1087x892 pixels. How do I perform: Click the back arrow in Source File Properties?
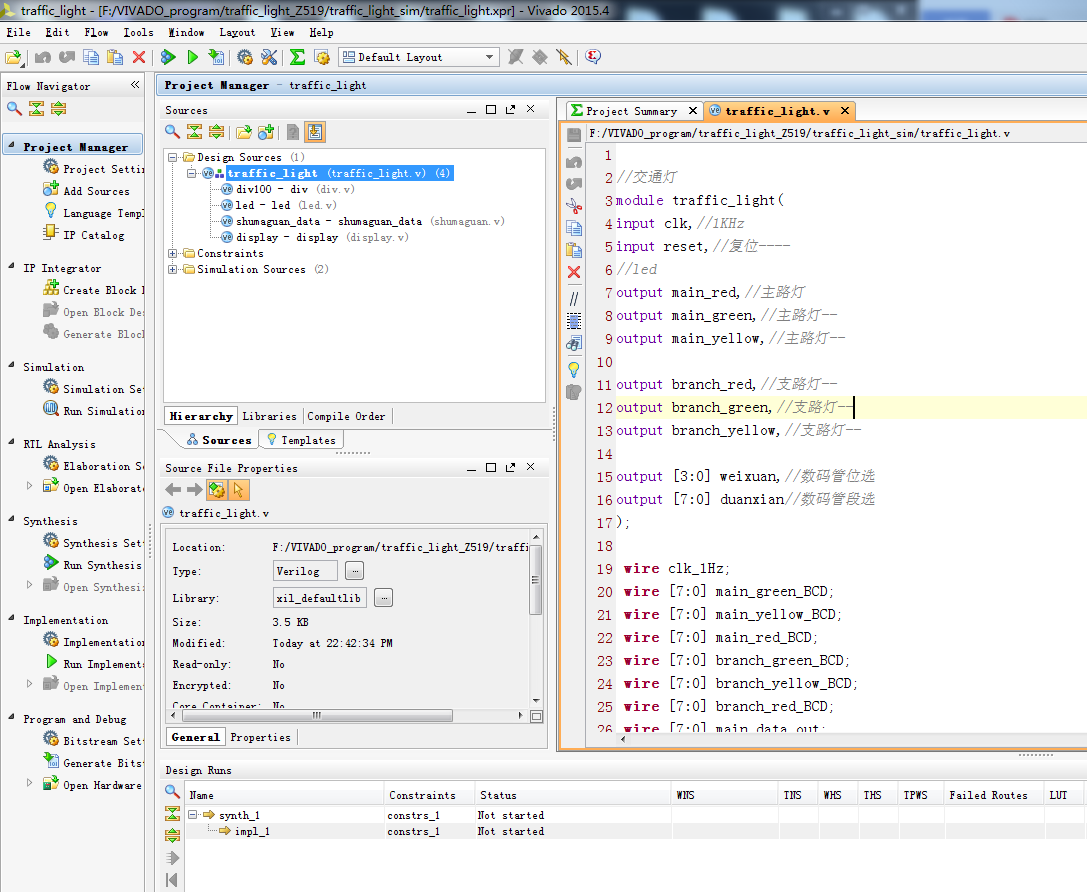pos(173,490)
